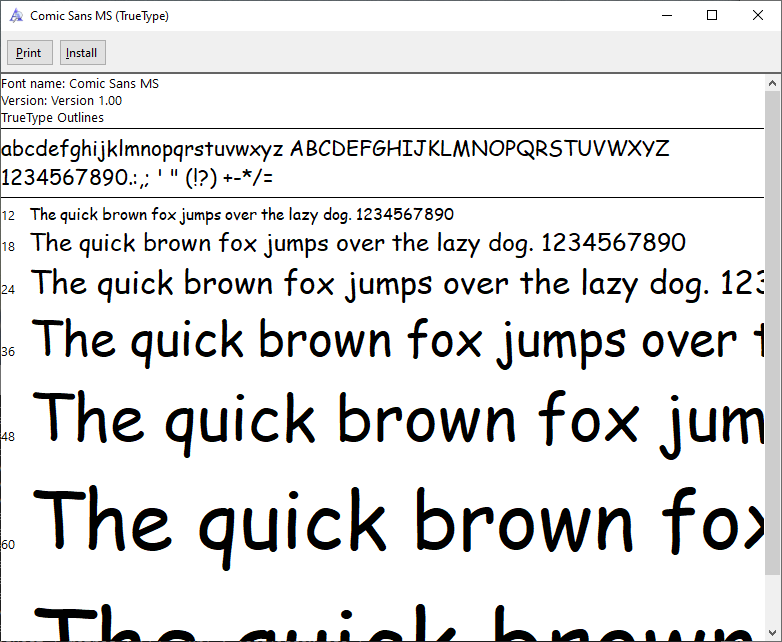
Task: Click the 18-point pangram sample sentence
Action: (358, 243)
